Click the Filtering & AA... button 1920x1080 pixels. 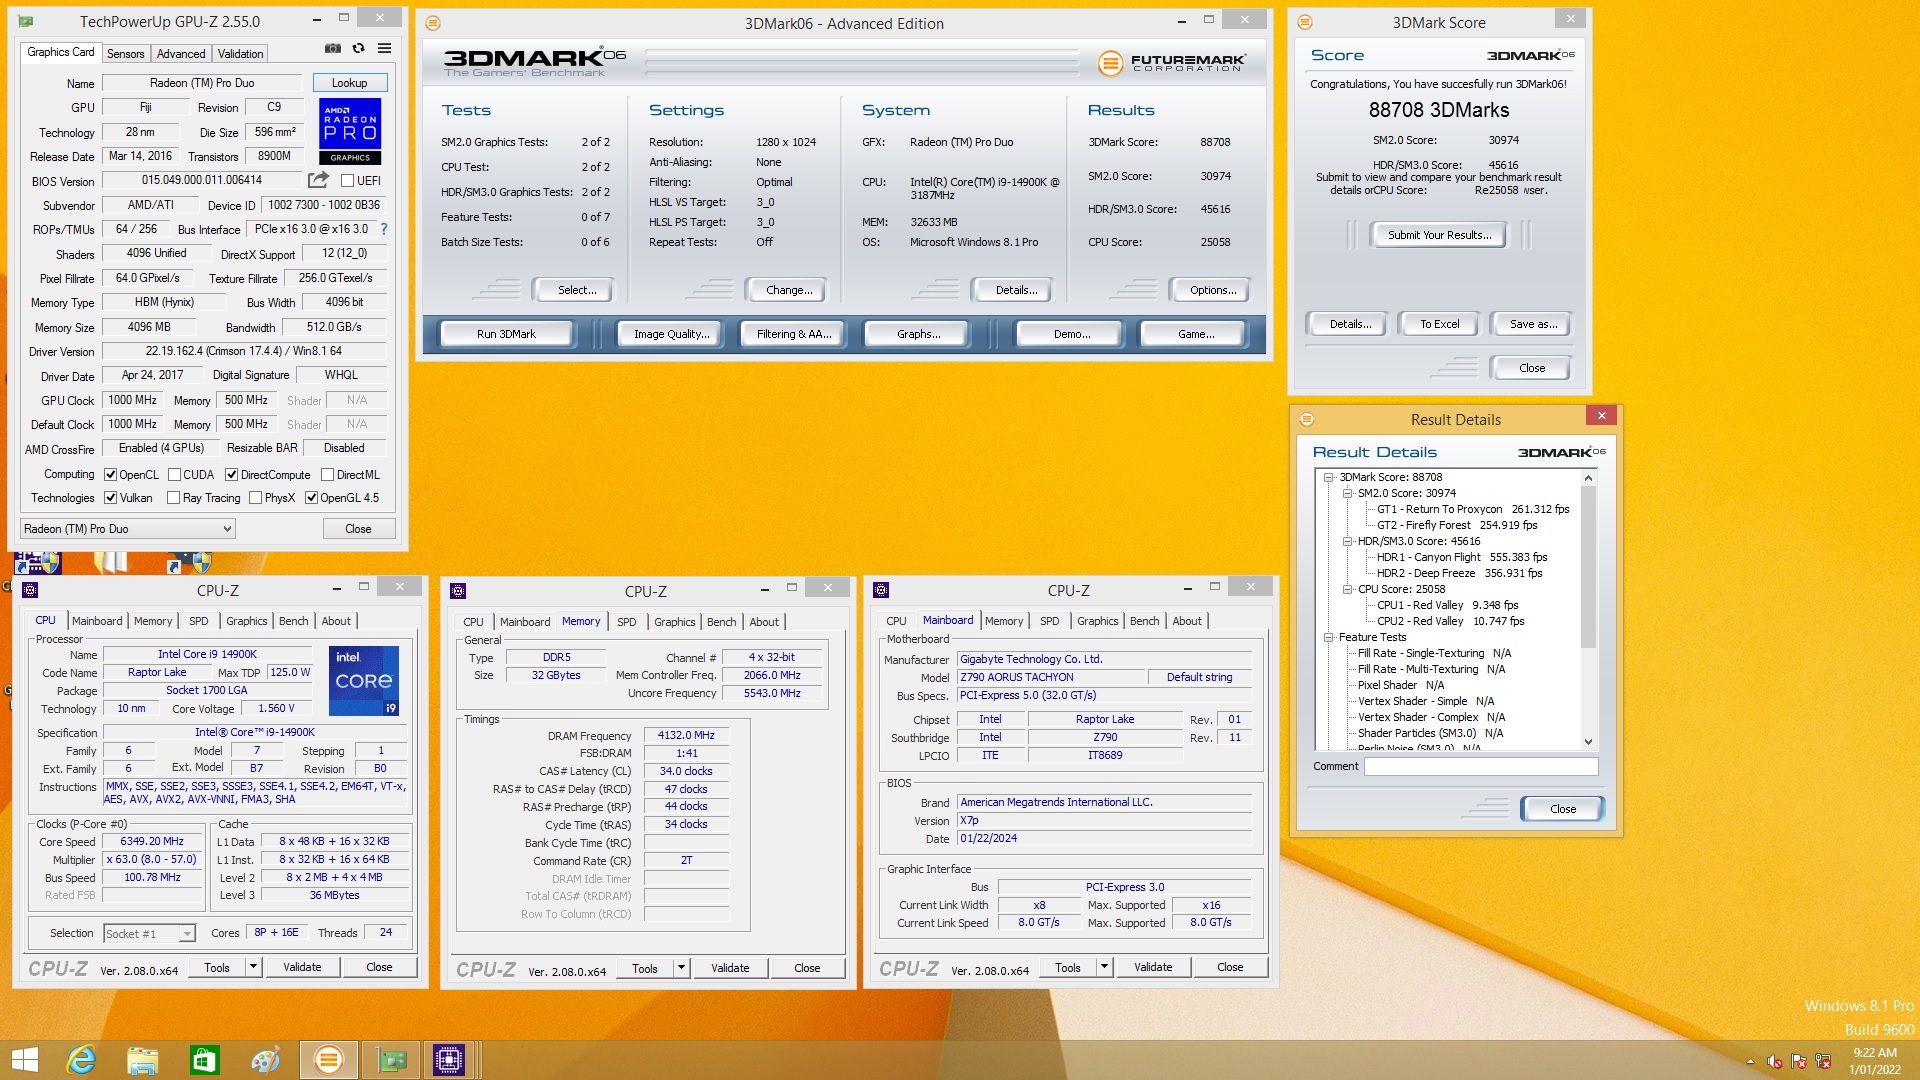point(794,334)
